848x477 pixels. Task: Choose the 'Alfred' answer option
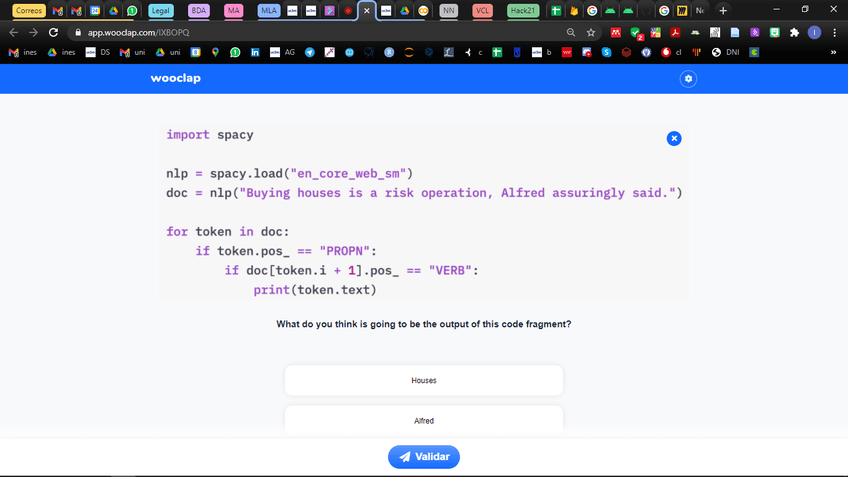point(424,420)
